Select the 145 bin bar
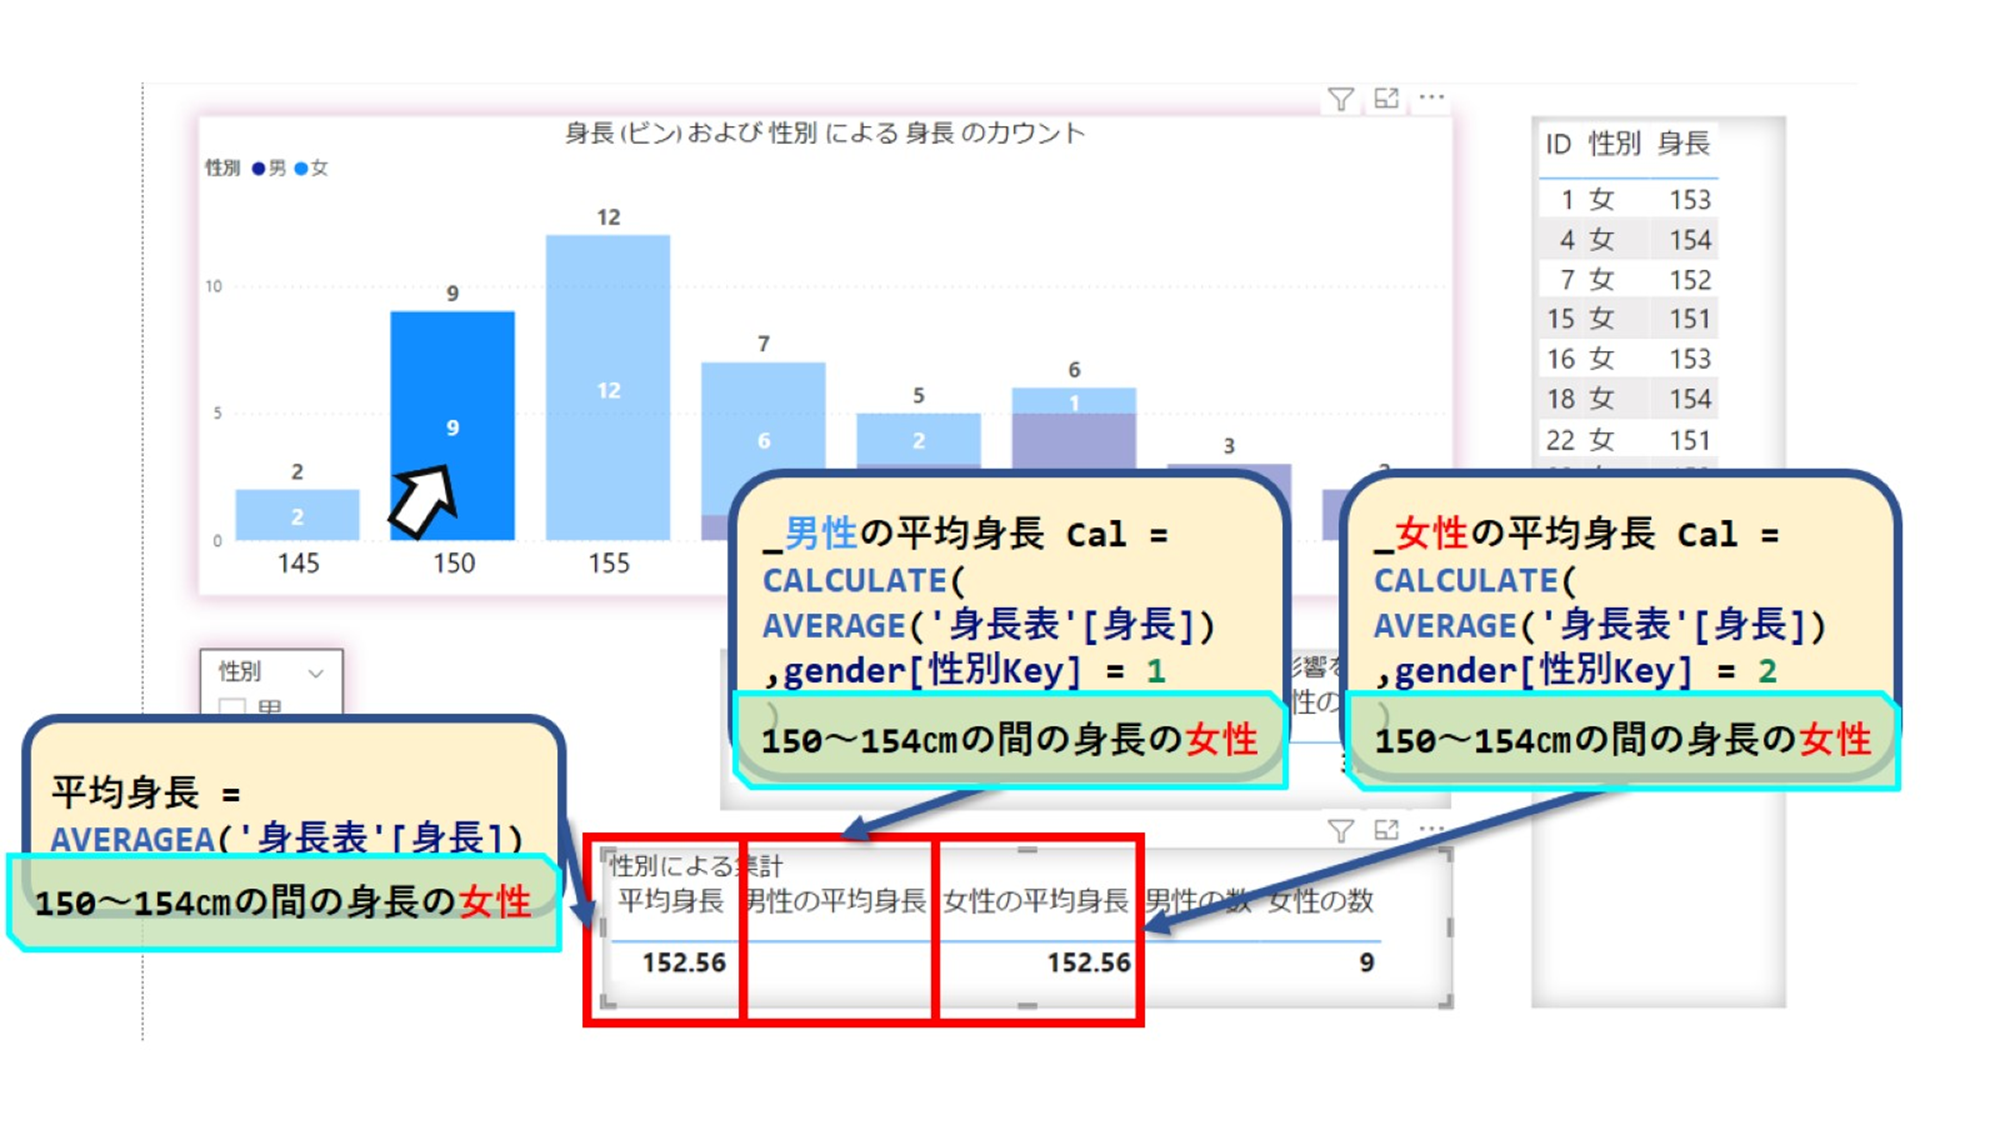The height and width of the screenshot is (1125, 2000). coord(297,515)
